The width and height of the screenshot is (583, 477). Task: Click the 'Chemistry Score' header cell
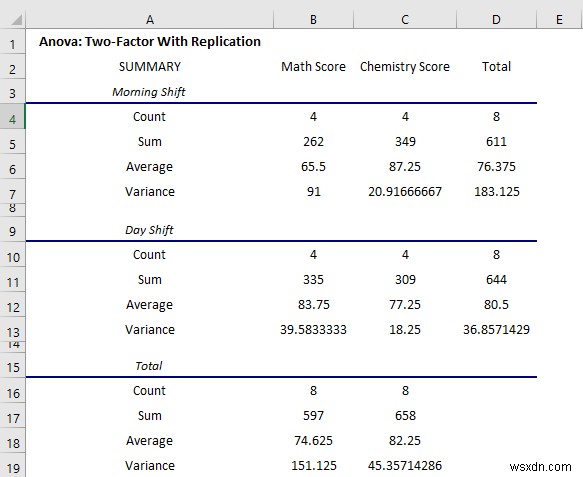pos(405,67)
